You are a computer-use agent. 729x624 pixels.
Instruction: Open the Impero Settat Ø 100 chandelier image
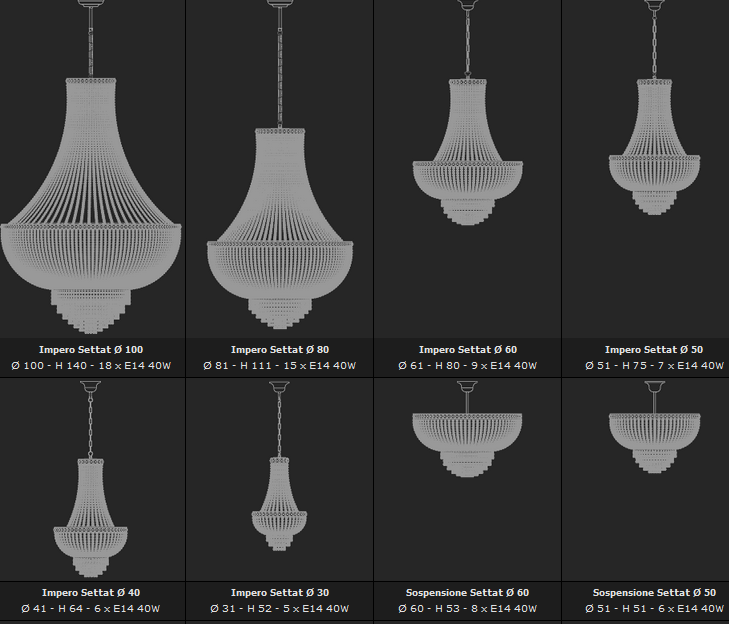click(x=92, y=168)
